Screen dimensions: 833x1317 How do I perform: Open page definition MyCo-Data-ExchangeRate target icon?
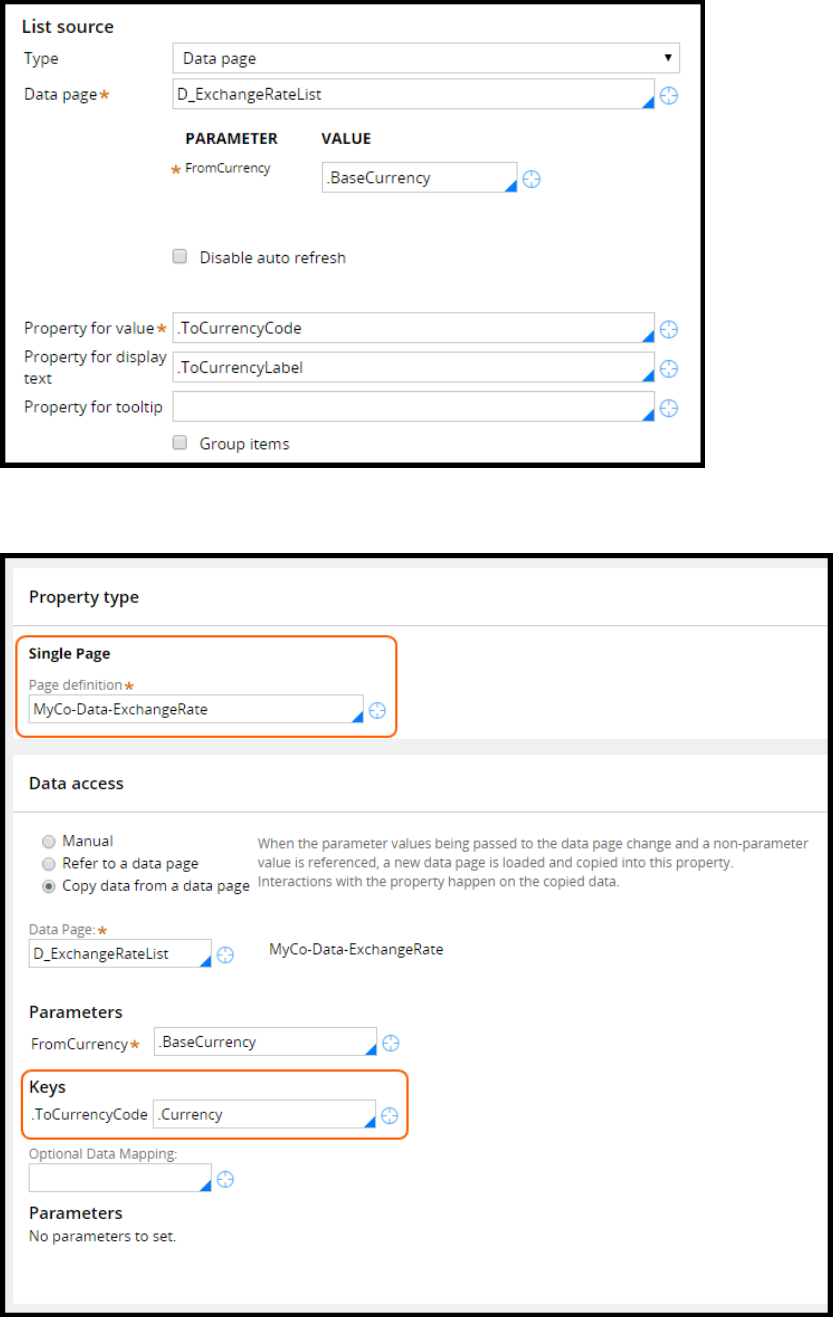[x=377, y=710]
